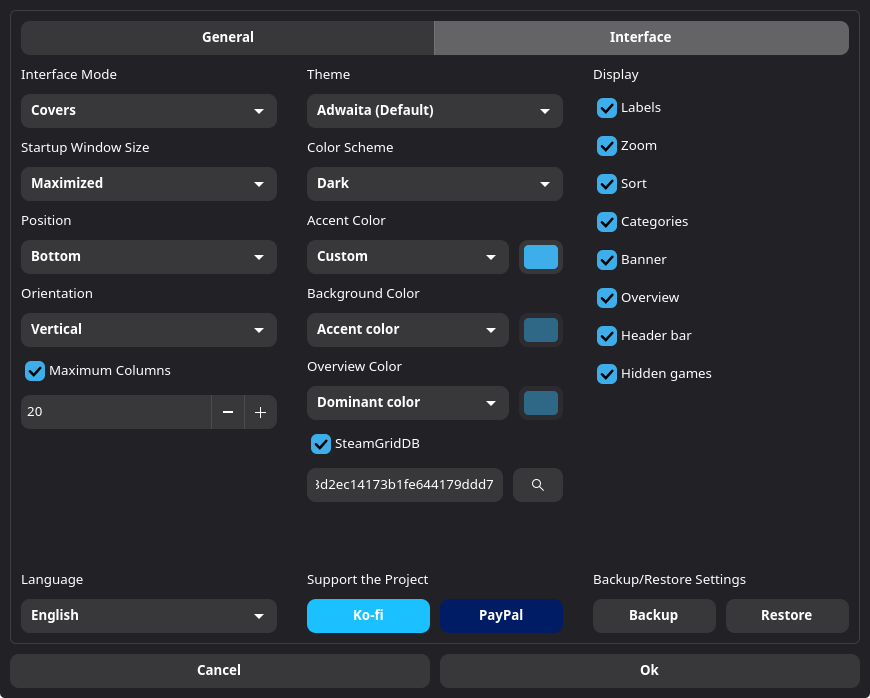Uncheck the Zoom display option
The height and width of the screenshot is (698, 870).
[606, 146]
